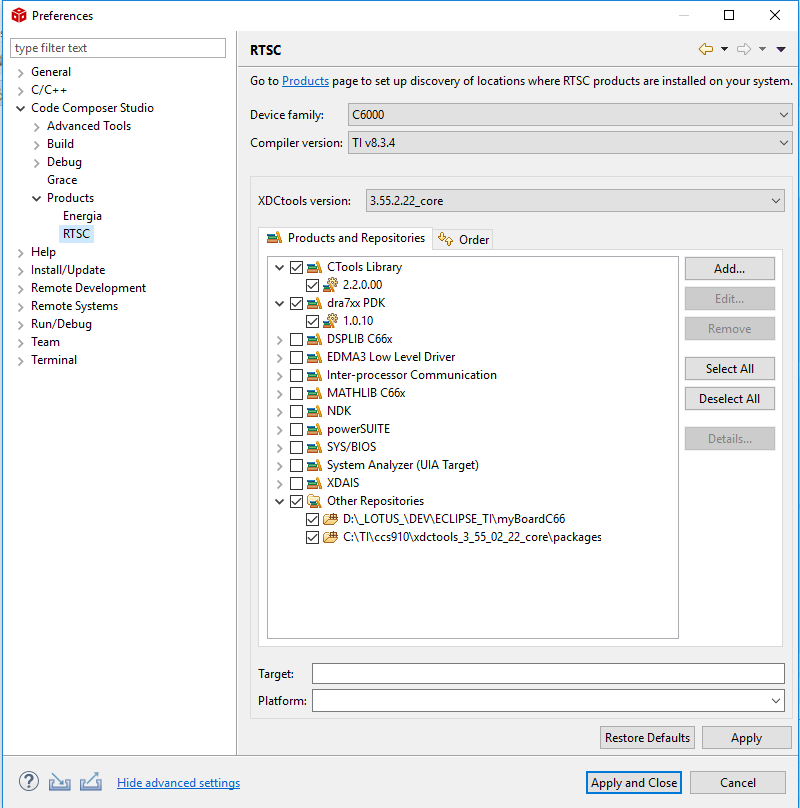Click the MATHLIB C66x product icon
The width and height of the screenshot is (800, 808).
click(314, 394)
